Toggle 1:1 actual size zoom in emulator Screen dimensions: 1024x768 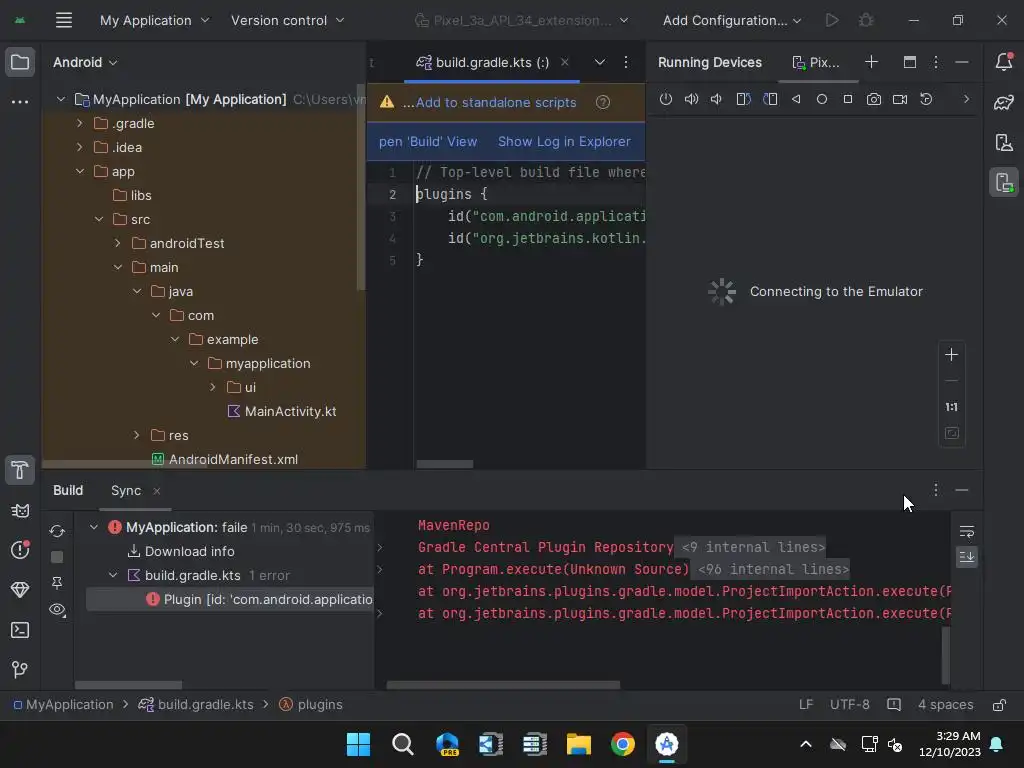click(x=952, y=408)
